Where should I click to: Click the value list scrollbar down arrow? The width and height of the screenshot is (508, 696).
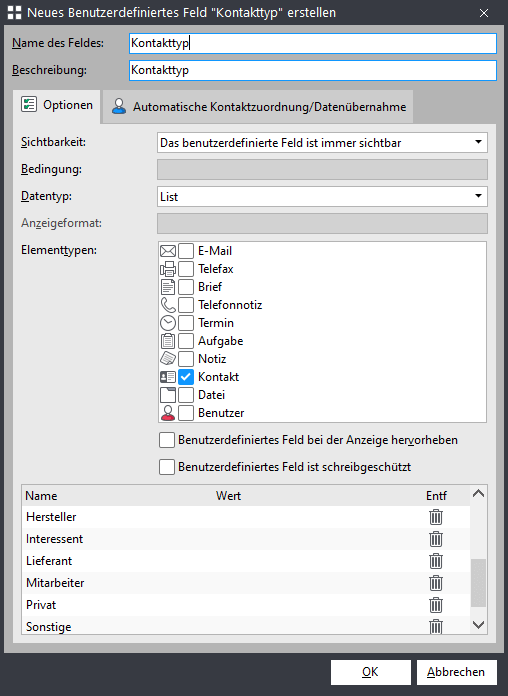(x=478, y=625)
